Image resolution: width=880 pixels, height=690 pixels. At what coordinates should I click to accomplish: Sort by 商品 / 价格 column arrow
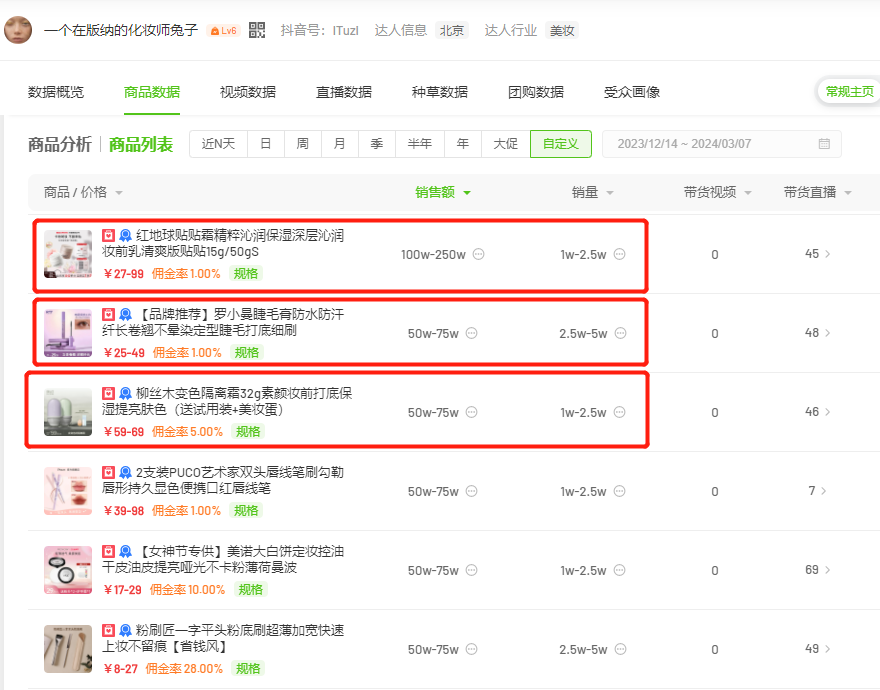(x=118, y=193)
